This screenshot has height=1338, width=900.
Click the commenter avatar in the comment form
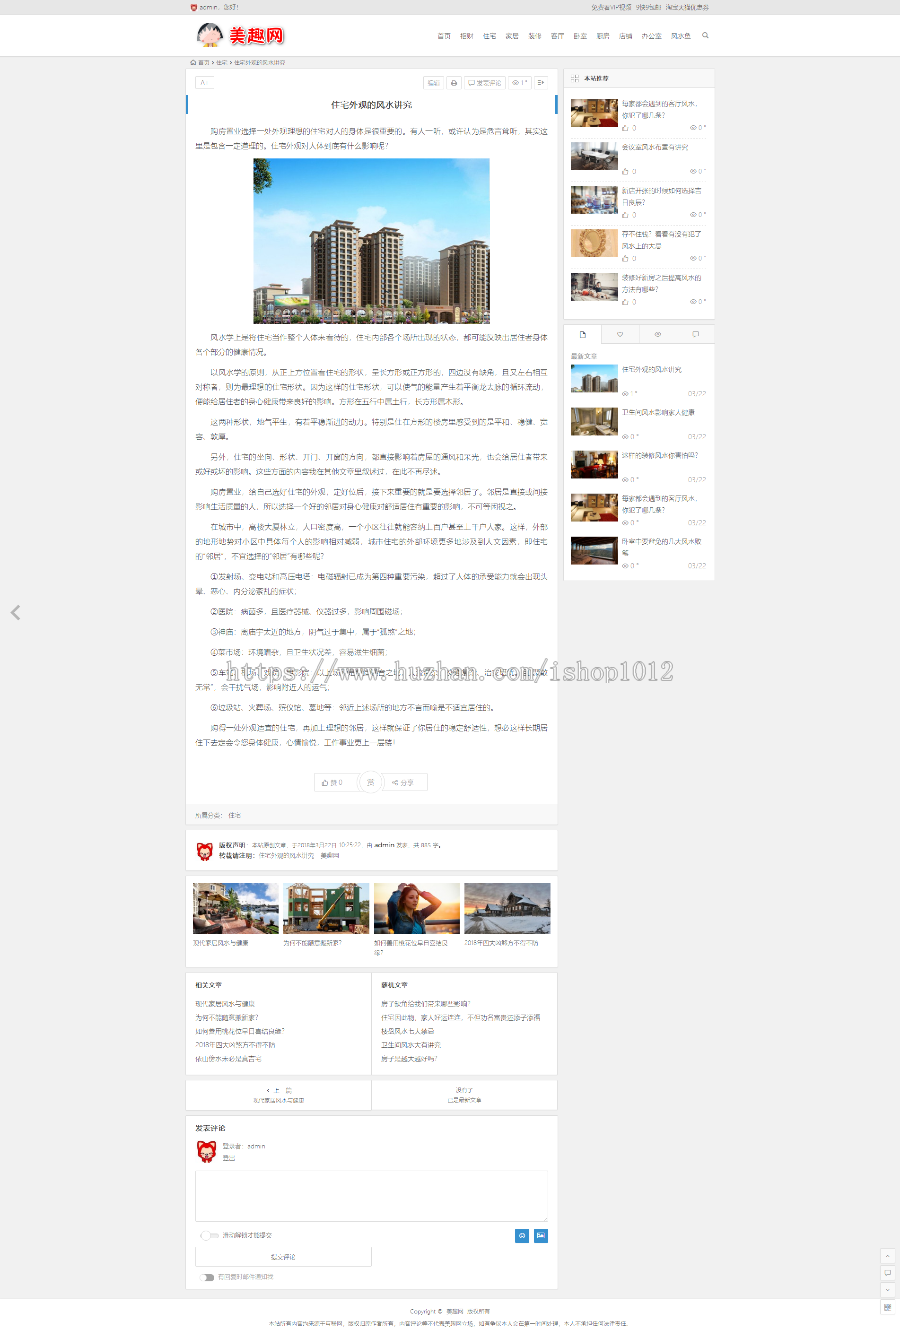206,1152
